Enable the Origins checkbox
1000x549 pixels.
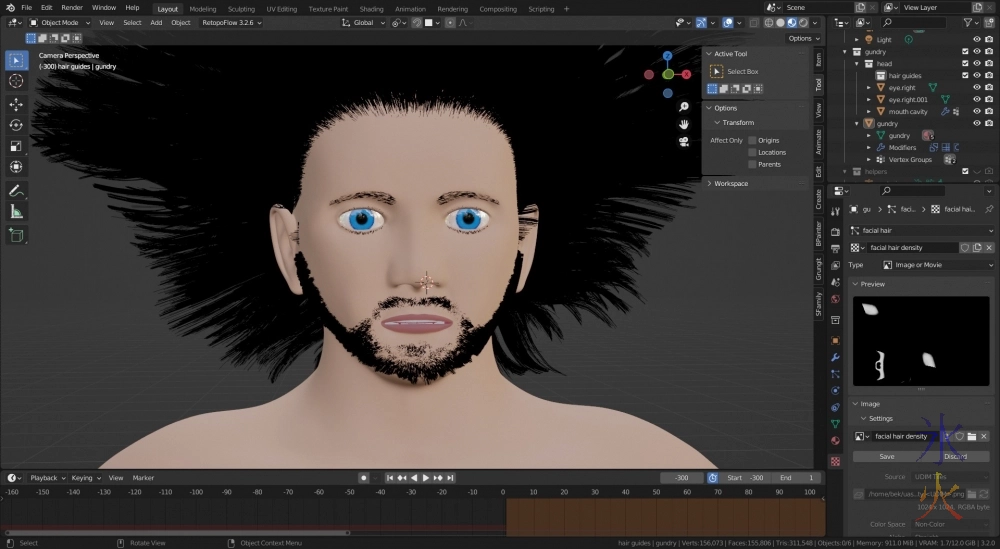[x=752, y=140]
